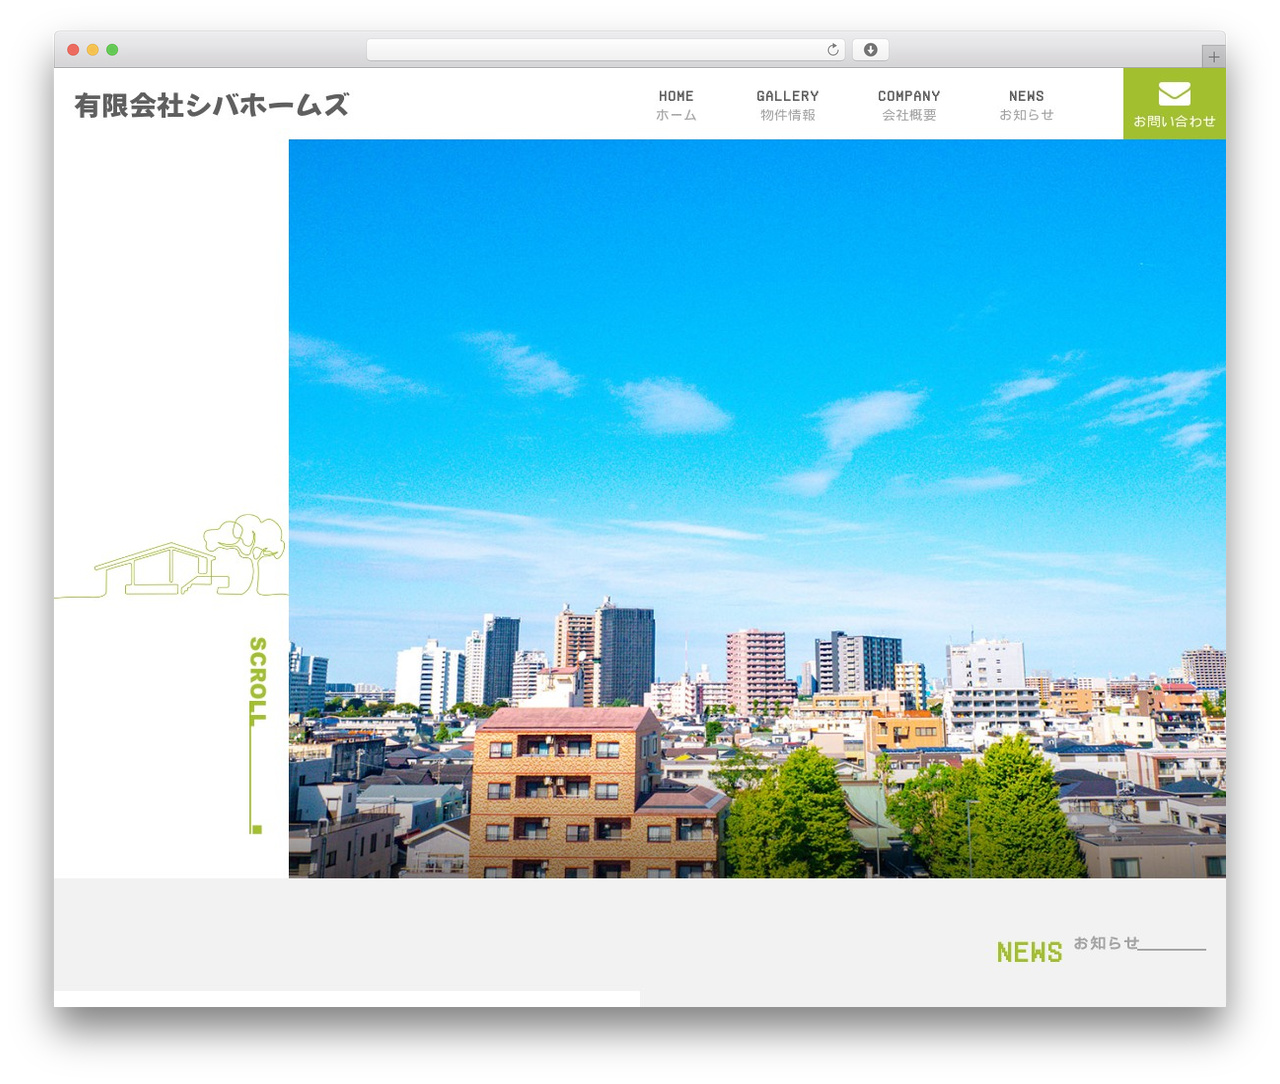
Task: Click the green house line illustration
Action: (x=171, y=557)
